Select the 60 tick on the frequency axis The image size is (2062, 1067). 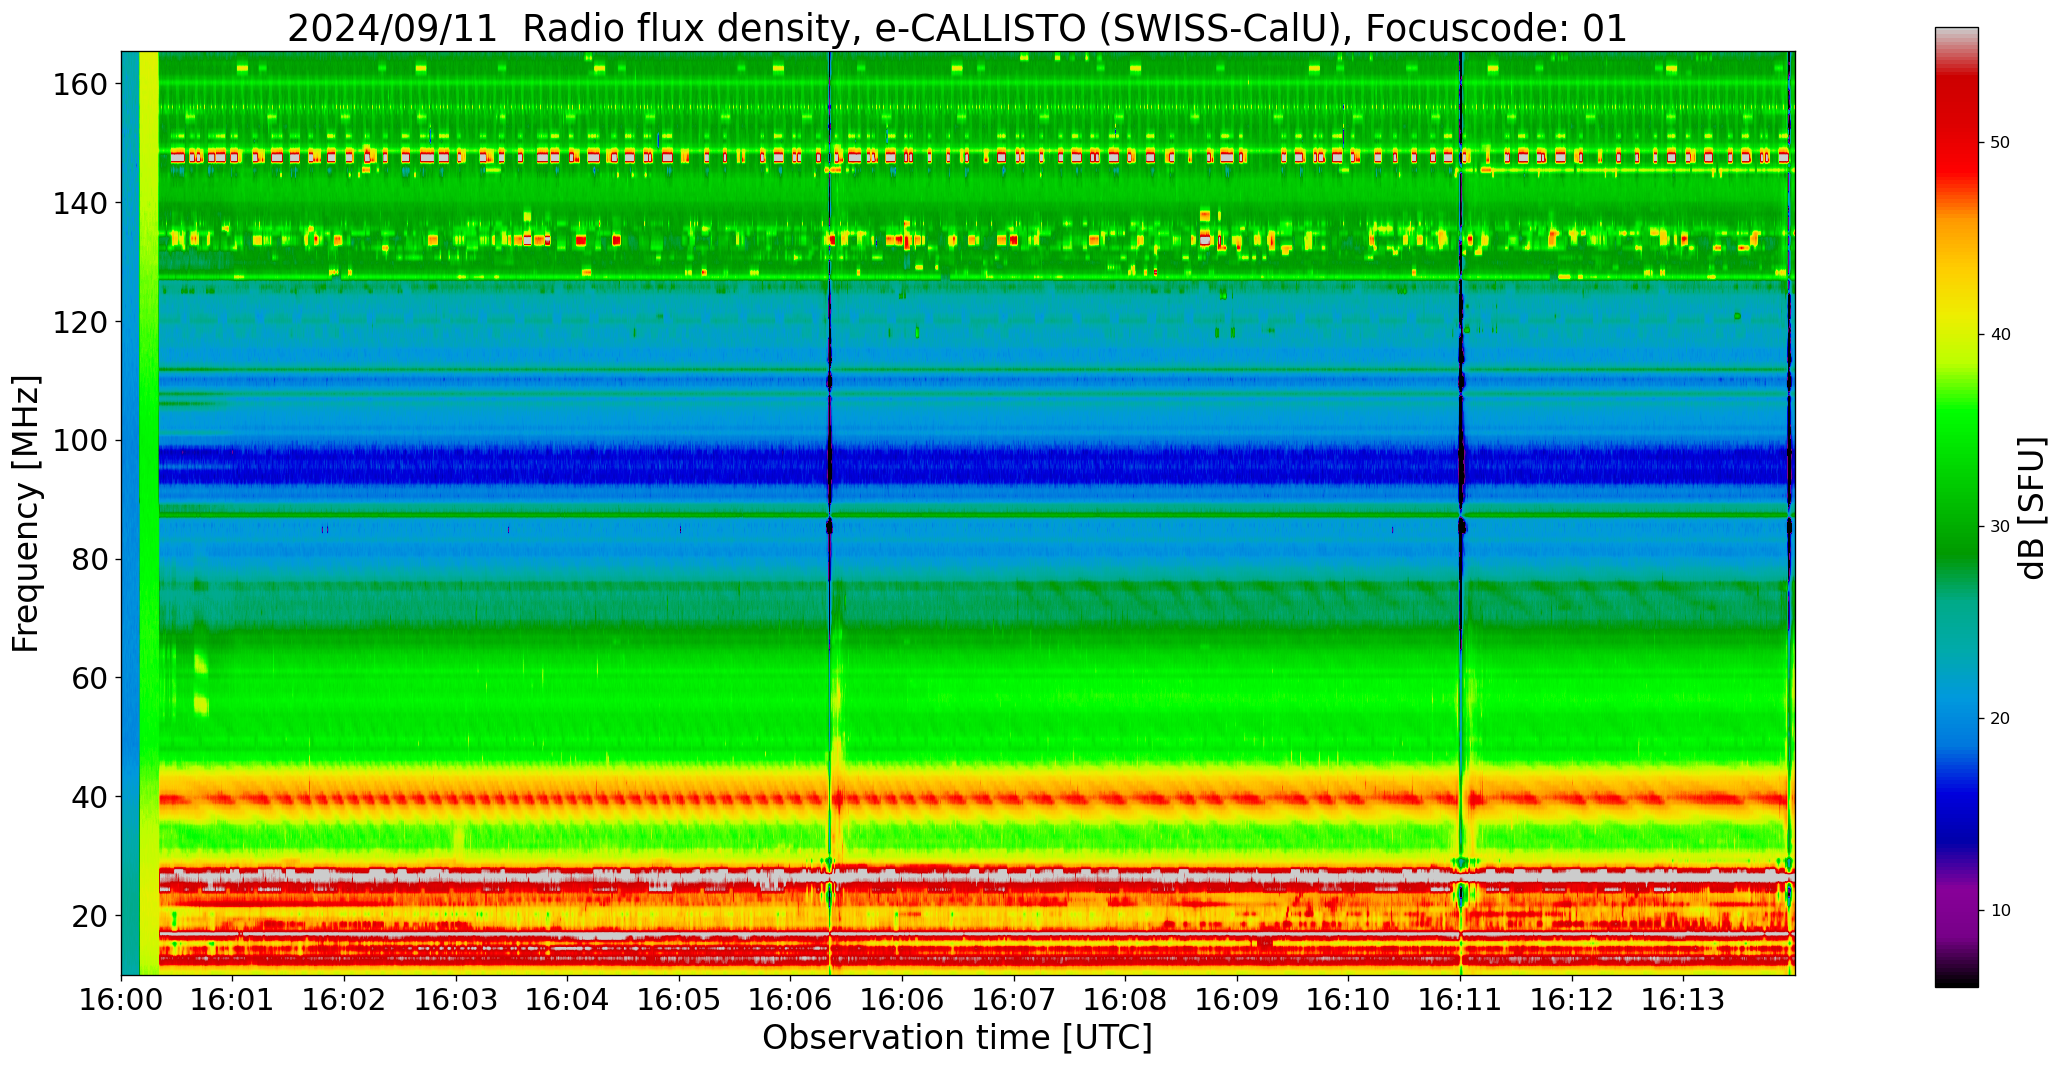point(89,678)
